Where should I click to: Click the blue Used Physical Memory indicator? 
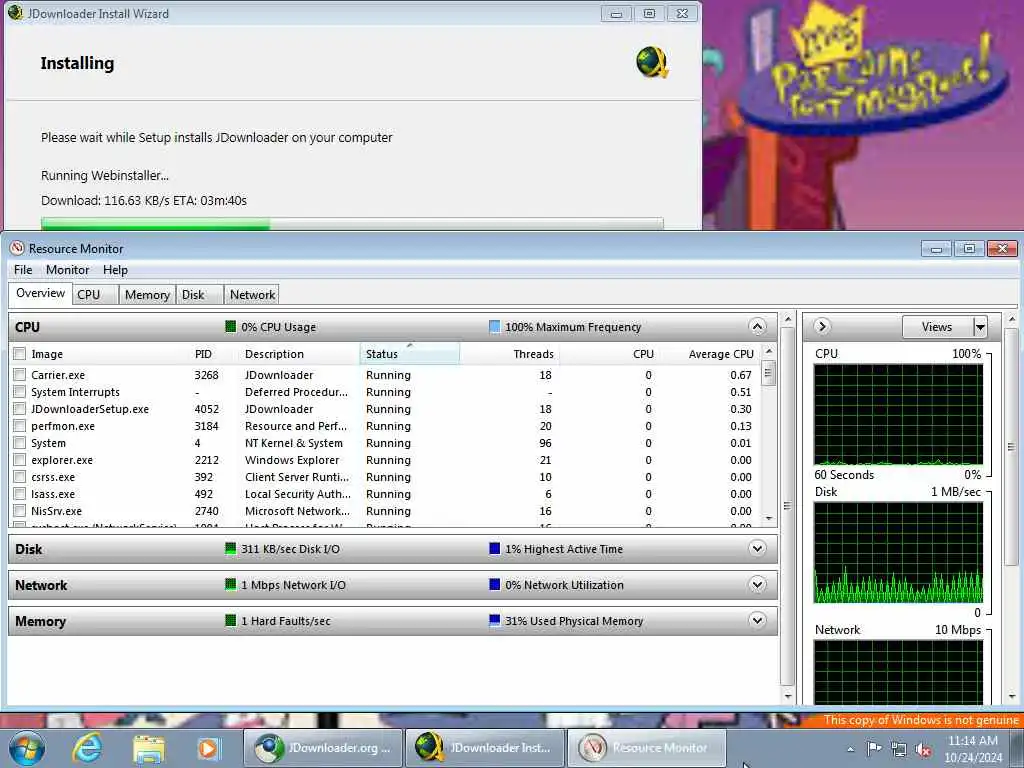(x=494, y=620)
